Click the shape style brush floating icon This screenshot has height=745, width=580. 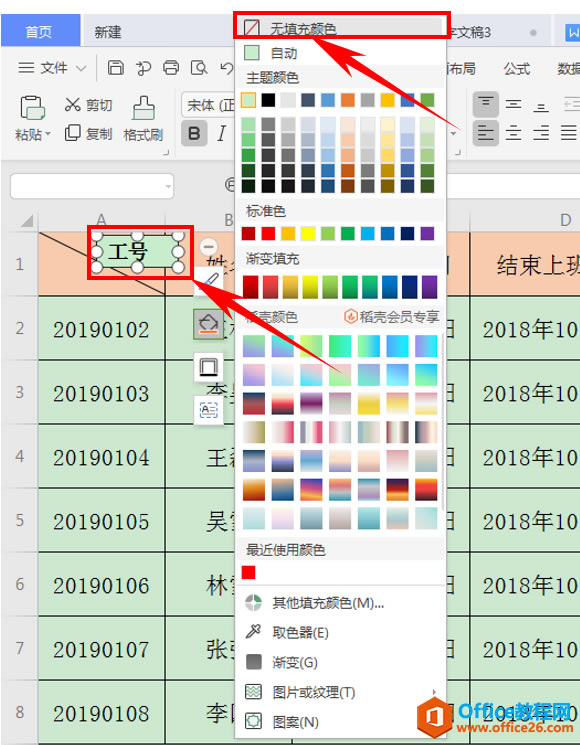[x=209, y=281]
